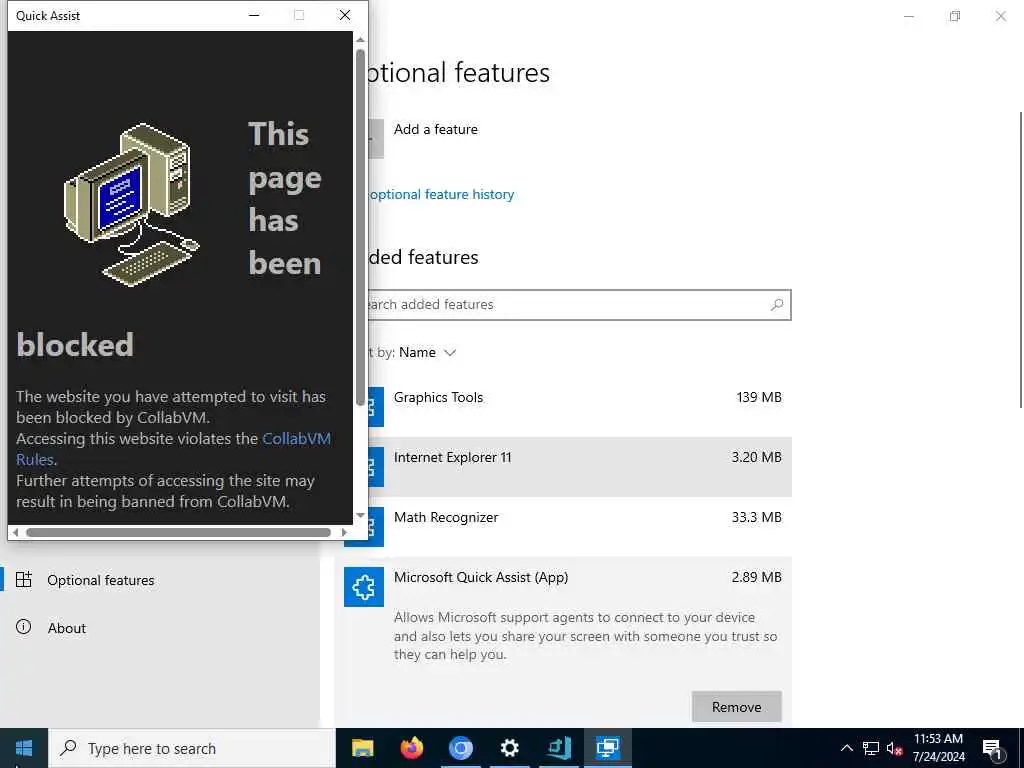
Task: Click Quick Assist scroll left arrow
Action: 16,533
